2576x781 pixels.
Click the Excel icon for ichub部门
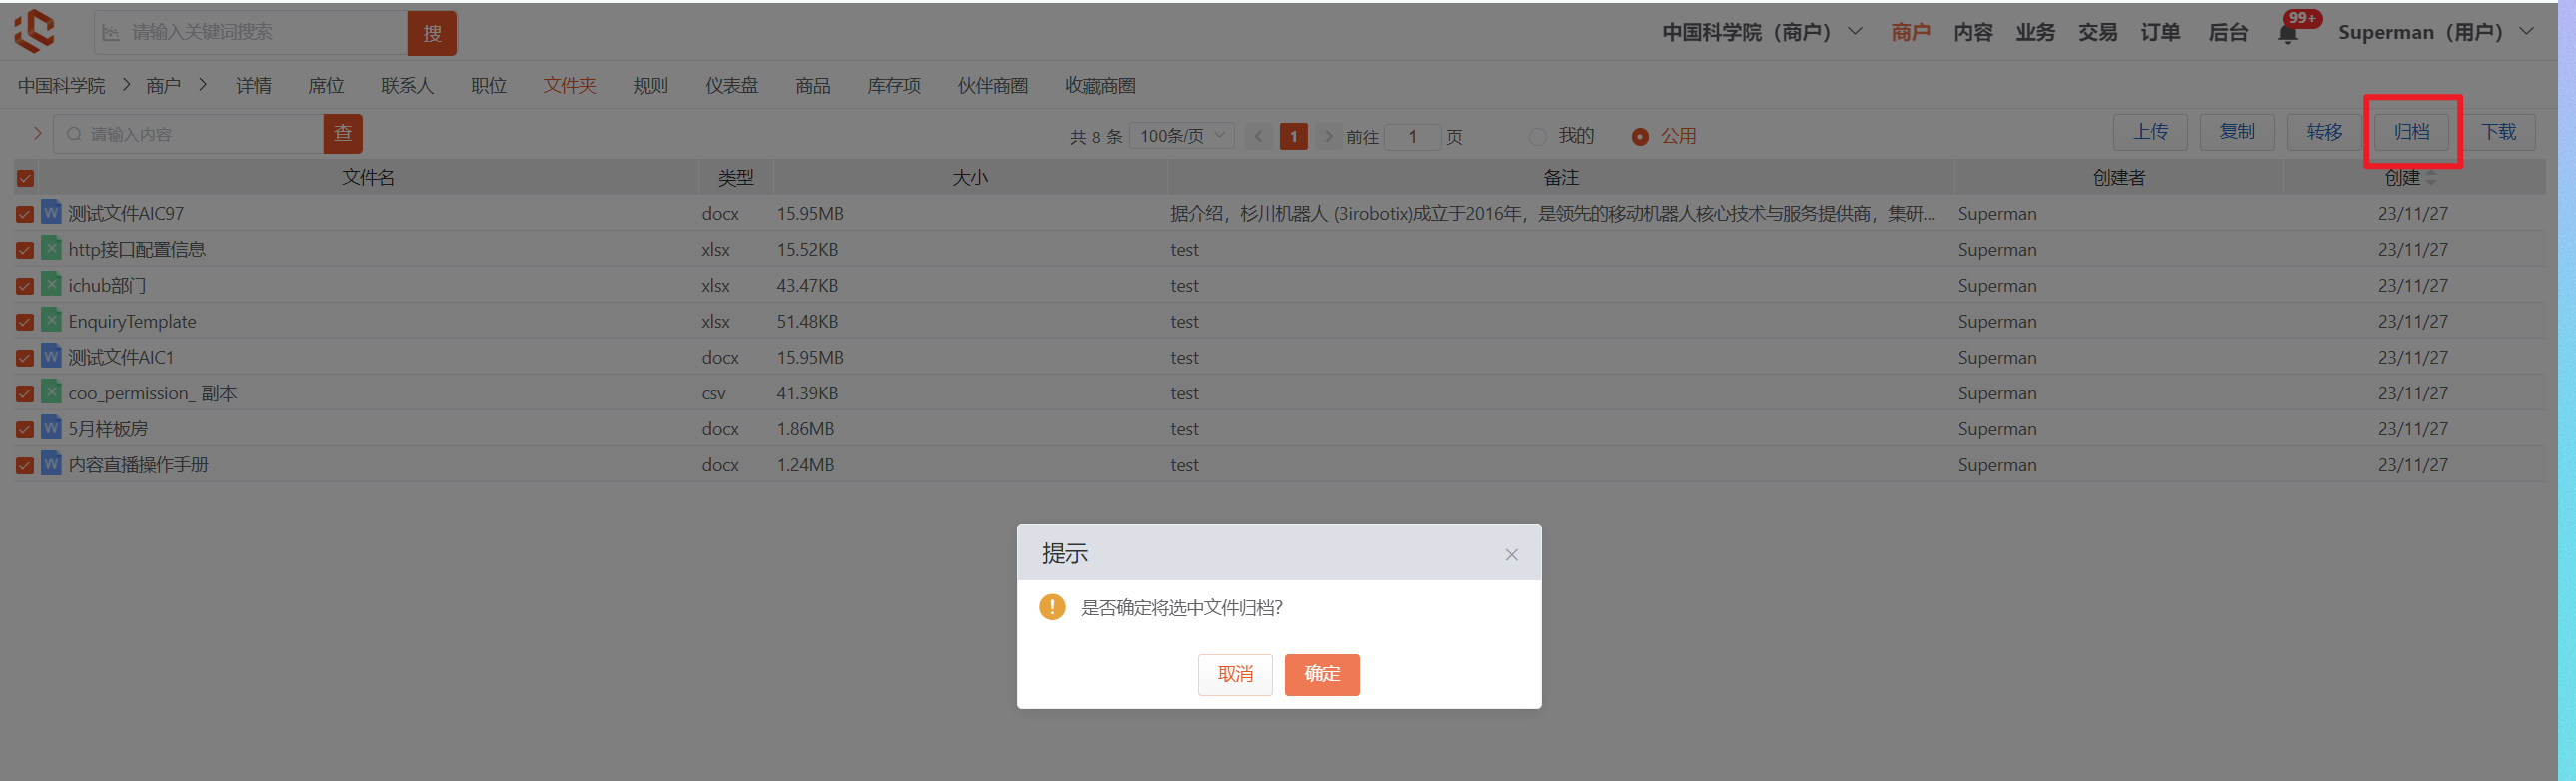coord(51,284)
